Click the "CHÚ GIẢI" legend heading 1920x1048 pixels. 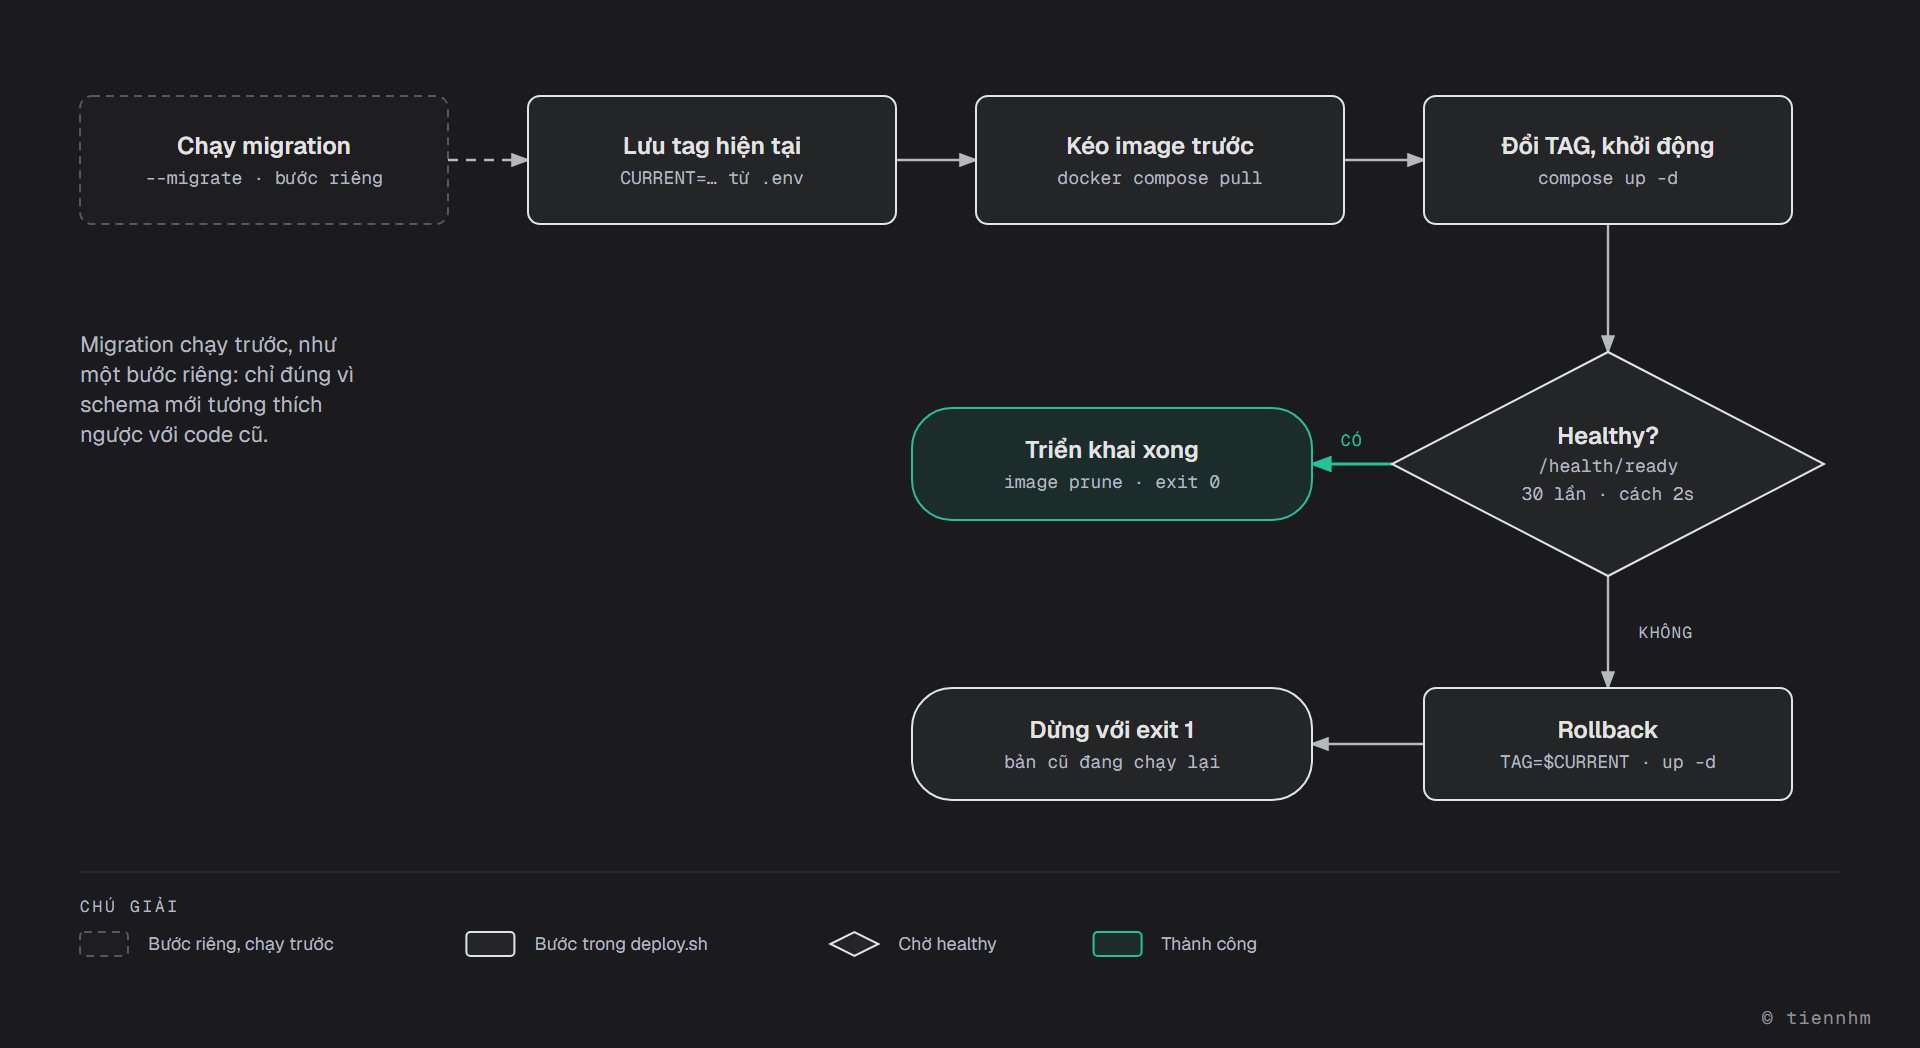coord(129,906)
